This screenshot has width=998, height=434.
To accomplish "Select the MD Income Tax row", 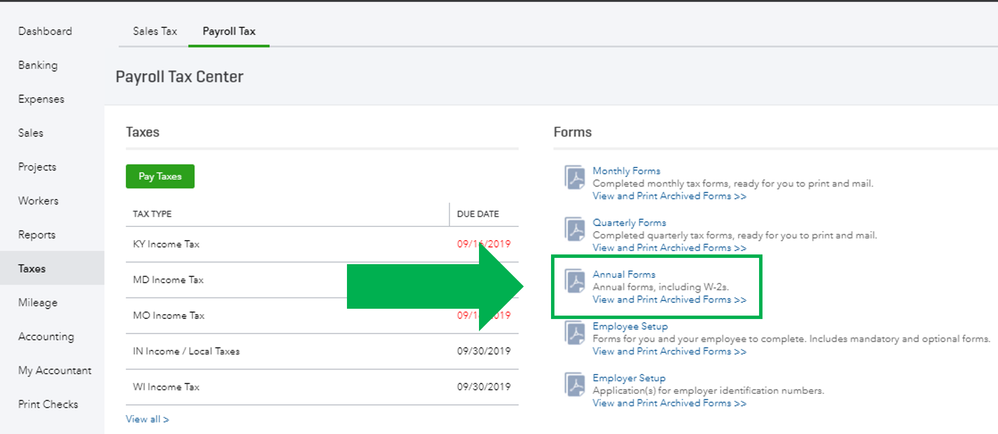I will (322, 279).
